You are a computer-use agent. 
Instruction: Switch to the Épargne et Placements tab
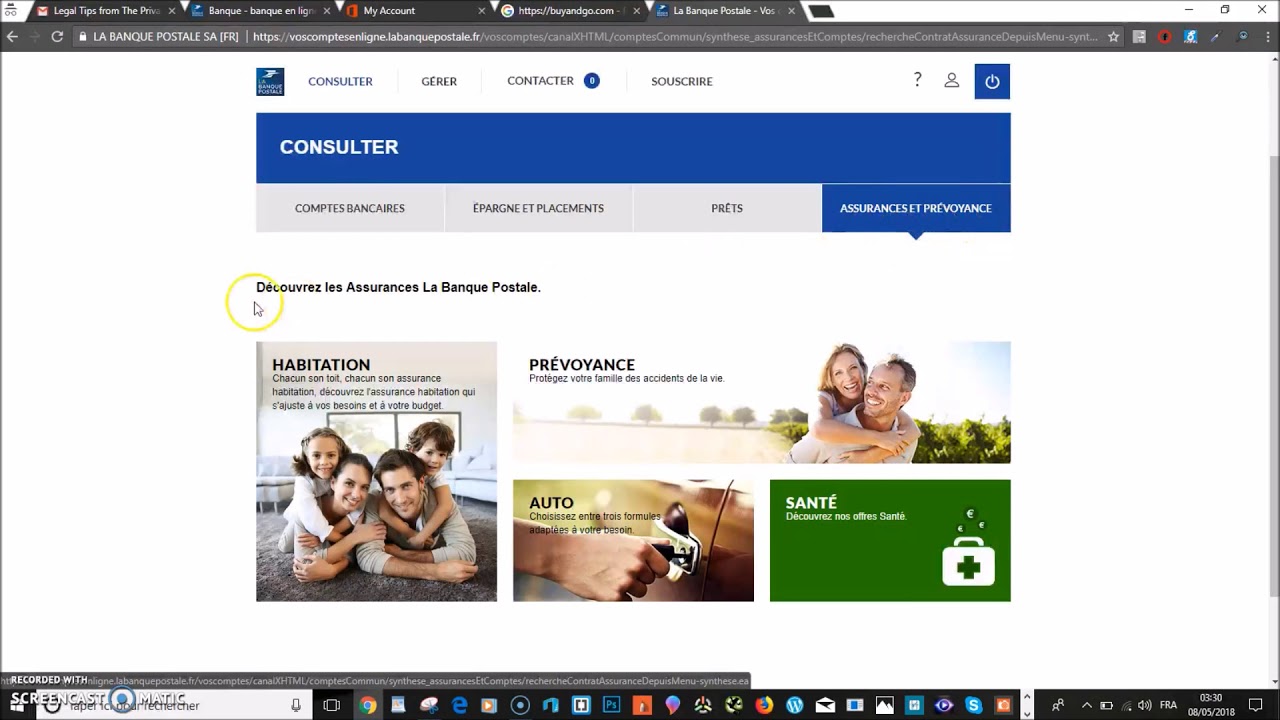coord(538,208)
